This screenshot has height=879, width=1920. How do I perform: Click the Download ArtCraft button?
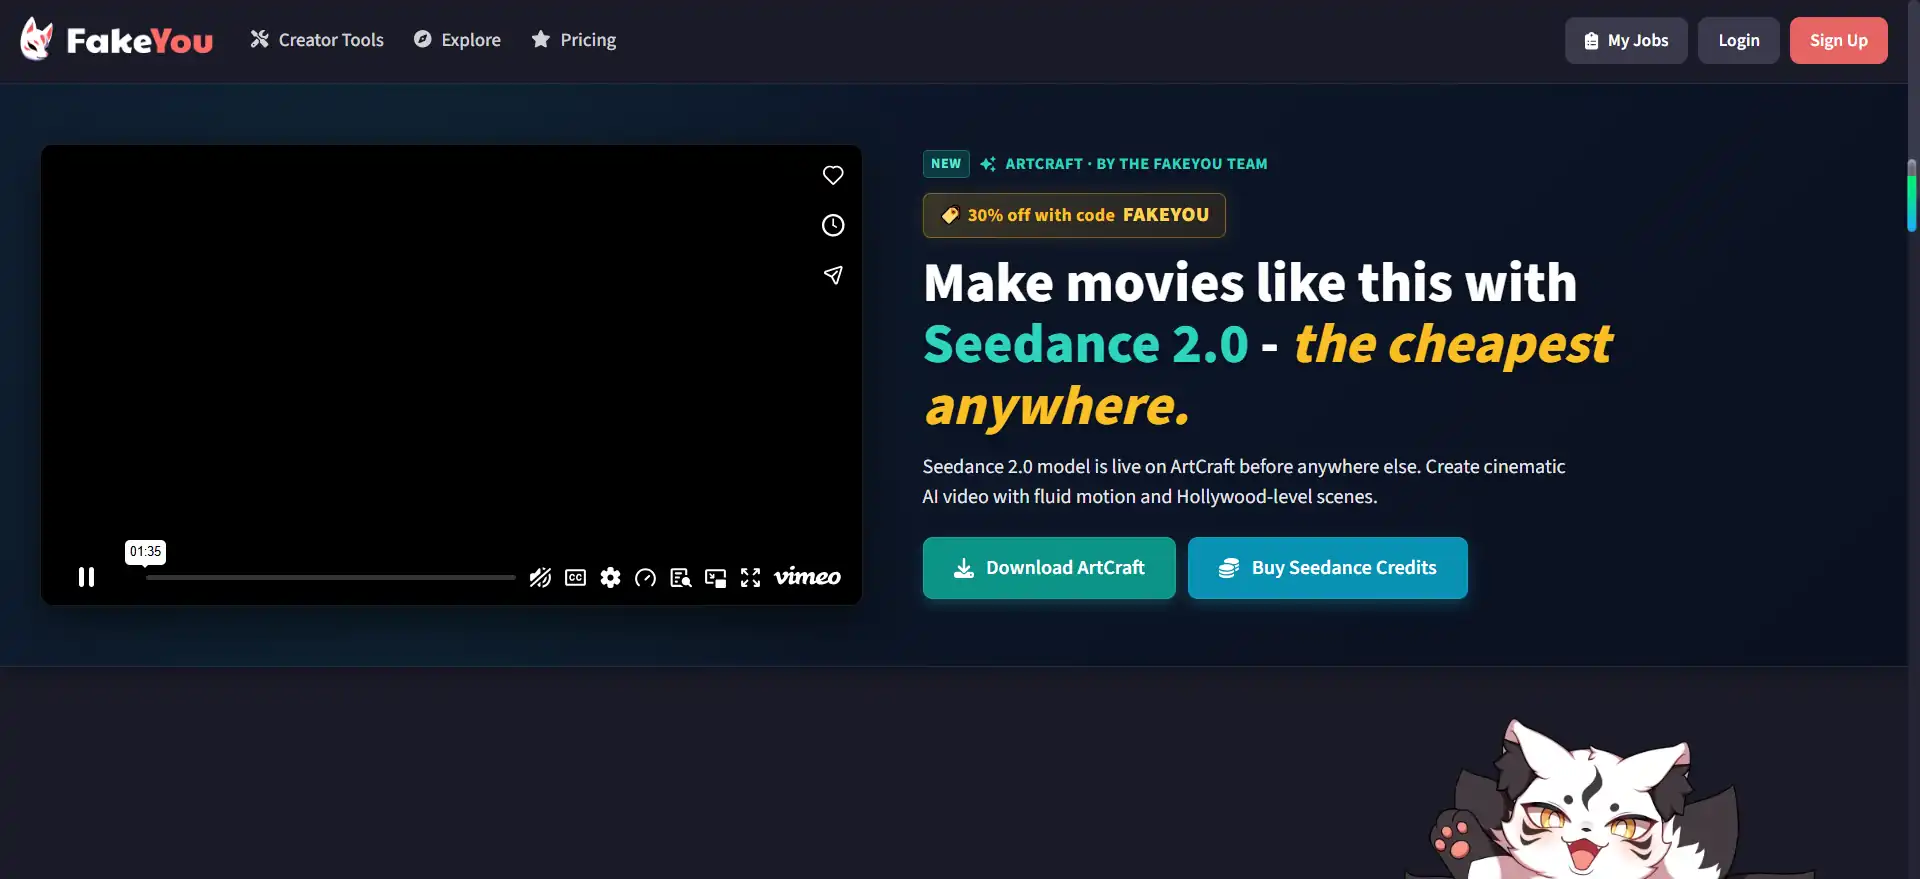[1049, 568]
